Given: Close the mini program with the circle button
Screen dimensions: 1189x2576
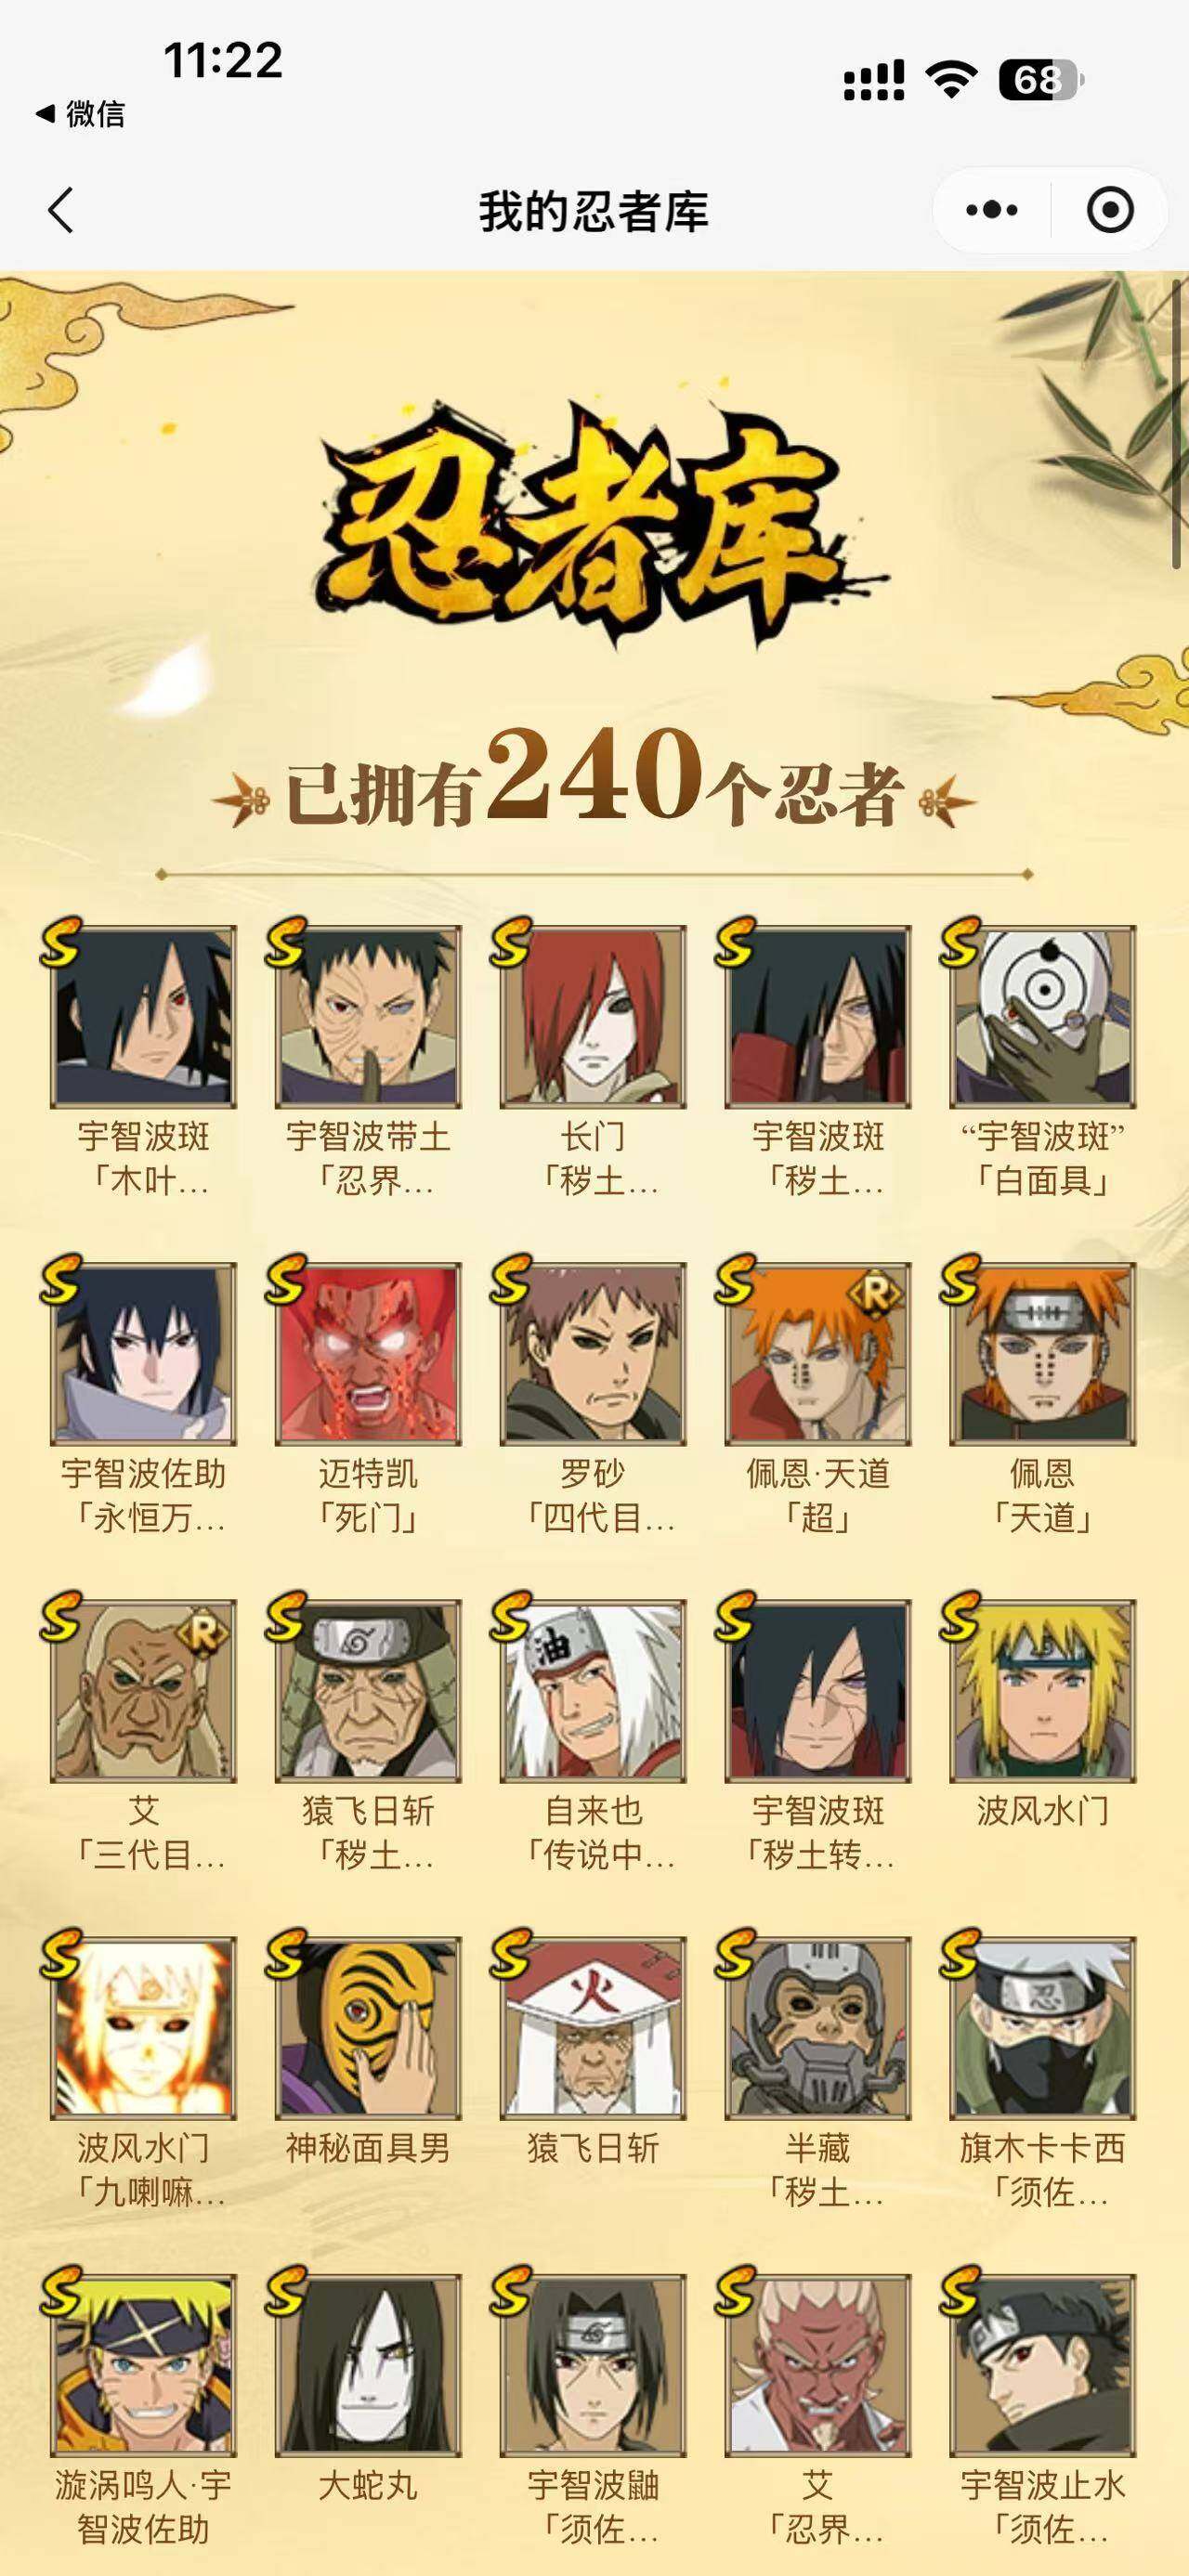Looking at the screenshot, I should [1110, 210].
